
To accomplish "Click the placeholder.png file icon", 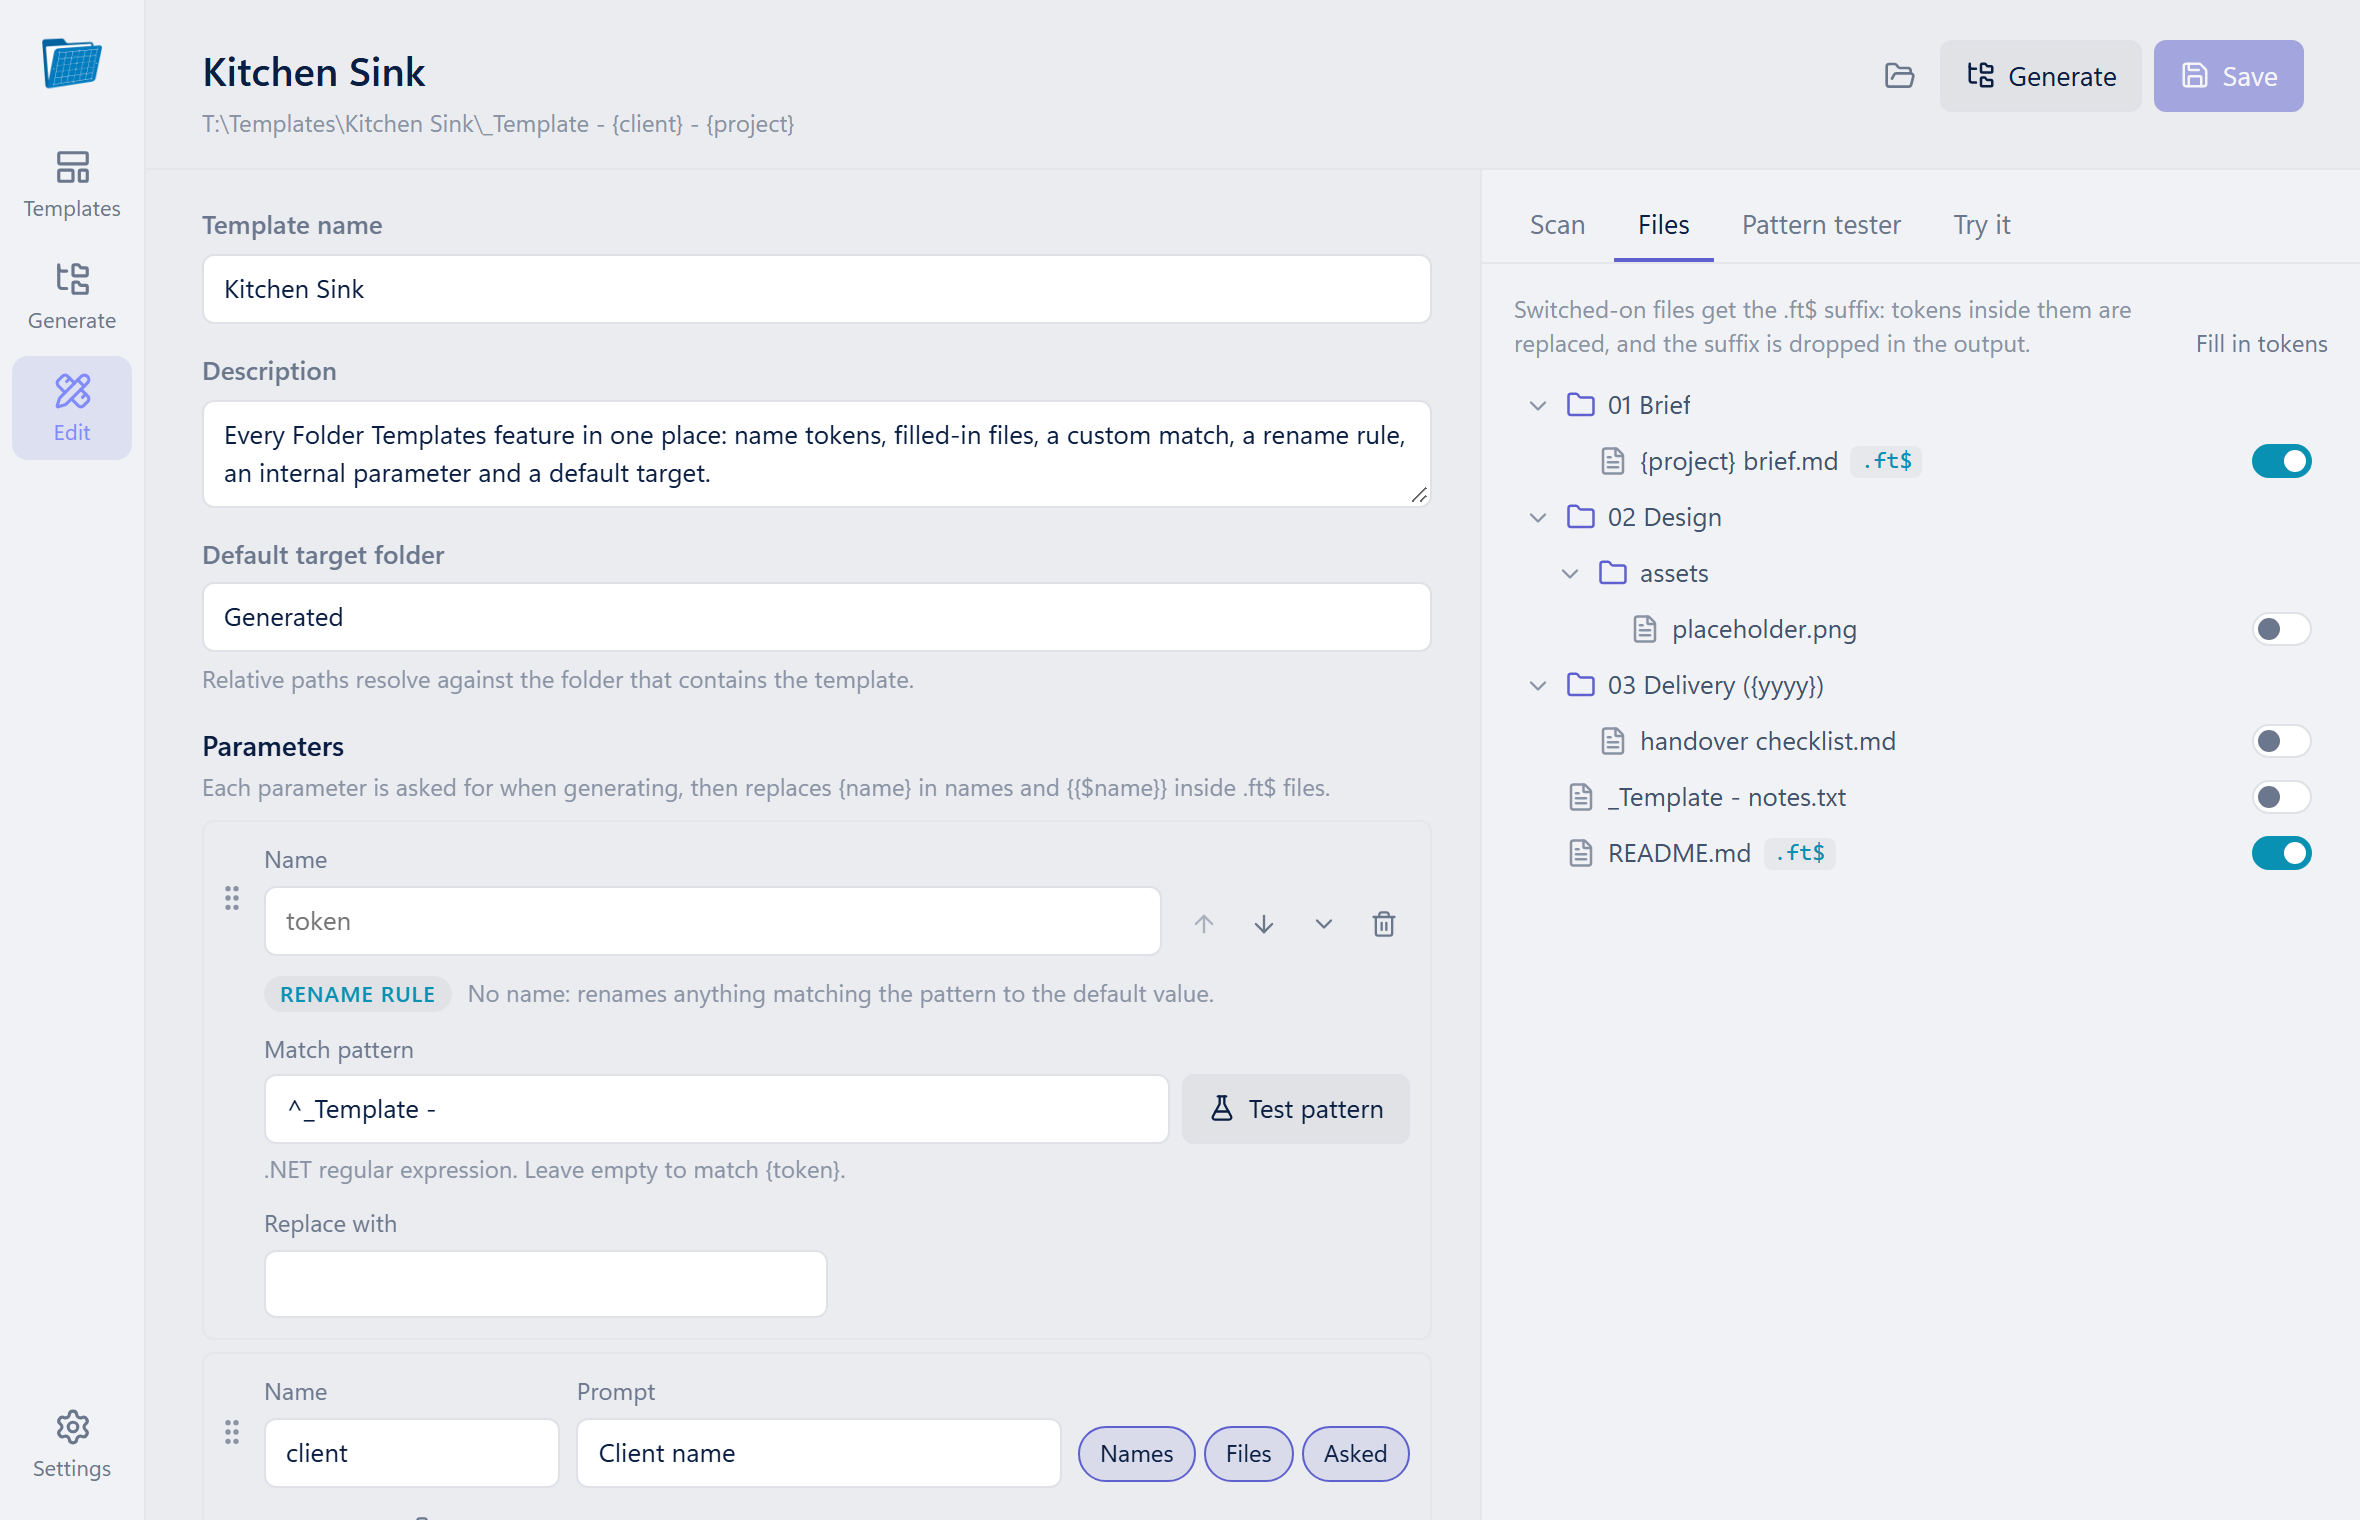I will (x=1645, y=629).
